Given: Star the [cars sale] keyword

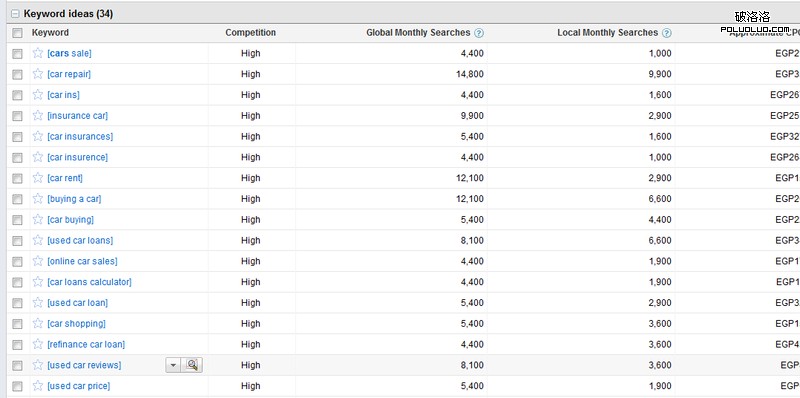Looking at the screenshot, I should click(38, 53).
